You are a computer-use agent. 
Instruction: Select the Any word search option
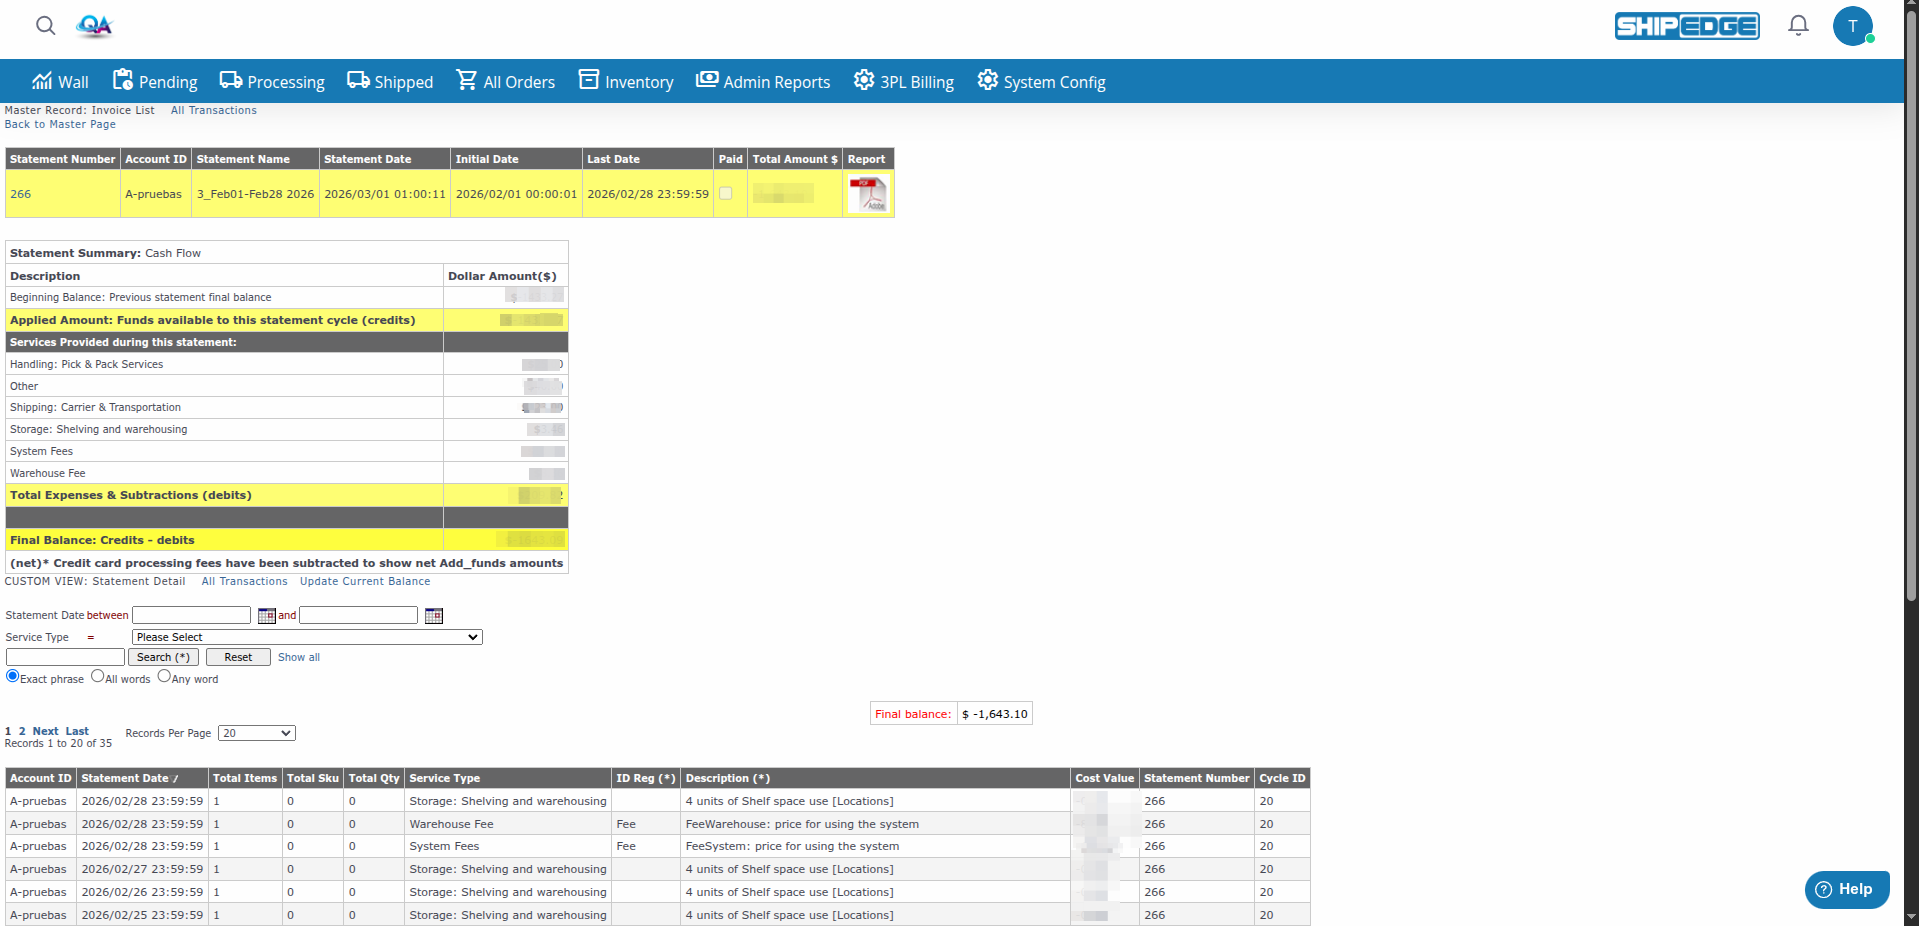tap(164, 675)
